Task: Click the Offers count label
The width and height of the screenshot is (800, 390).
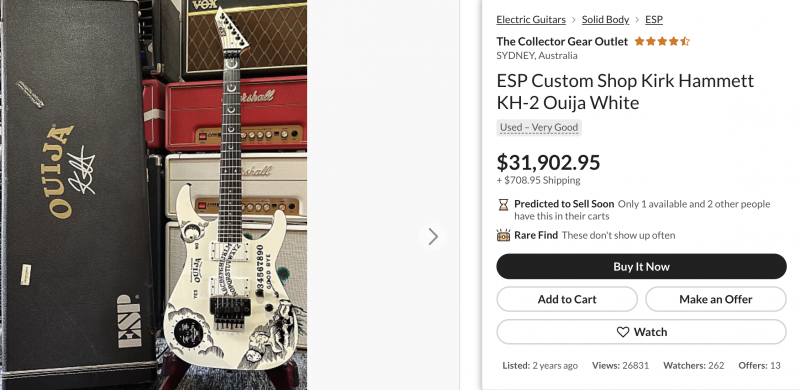Action: (x=752, y=365)
